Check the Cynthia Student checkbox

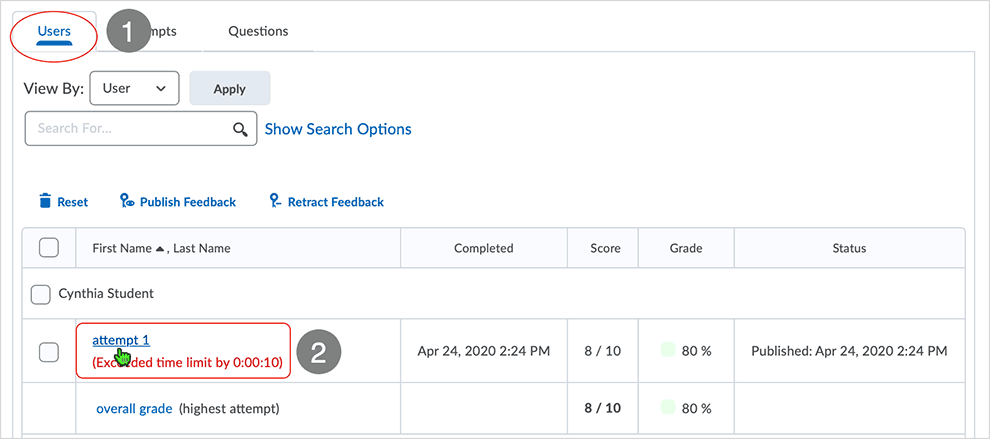[40, 294]
